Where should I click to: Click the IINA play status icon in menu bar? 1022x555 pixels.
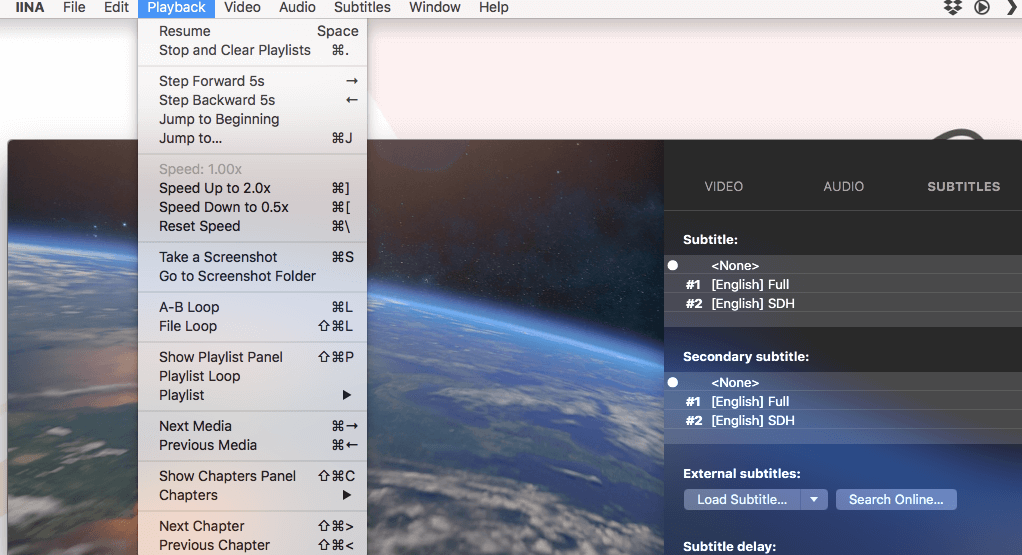982,7
